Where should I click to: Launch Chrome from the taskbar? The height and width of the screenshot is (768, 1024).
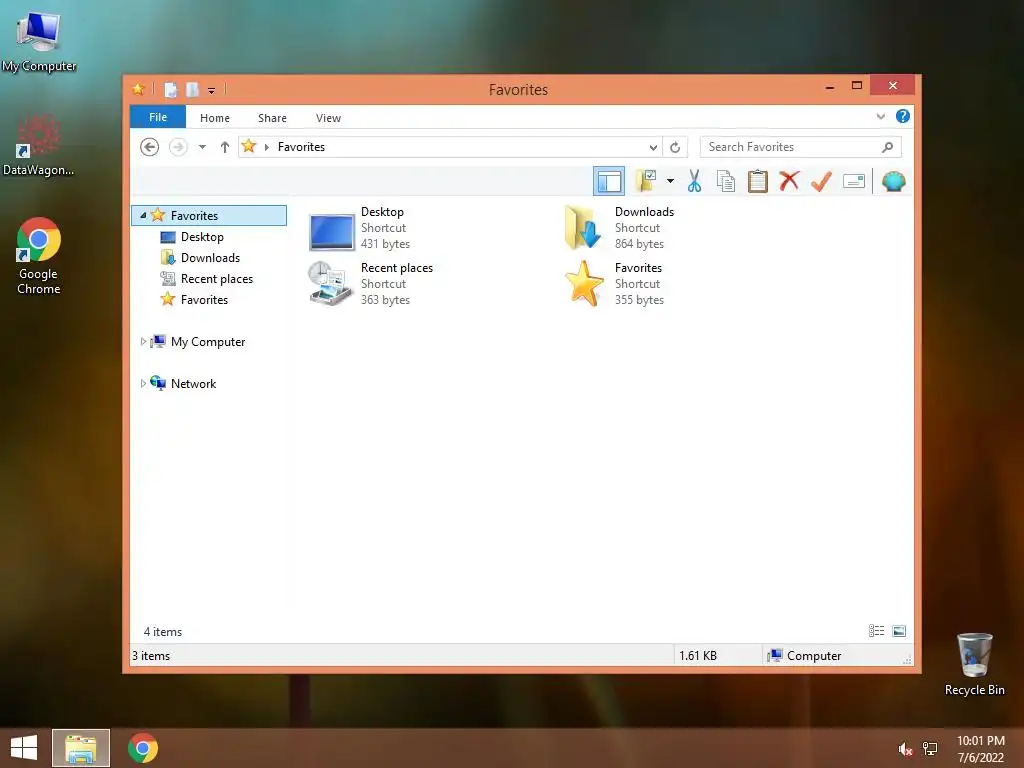point(143,748)
